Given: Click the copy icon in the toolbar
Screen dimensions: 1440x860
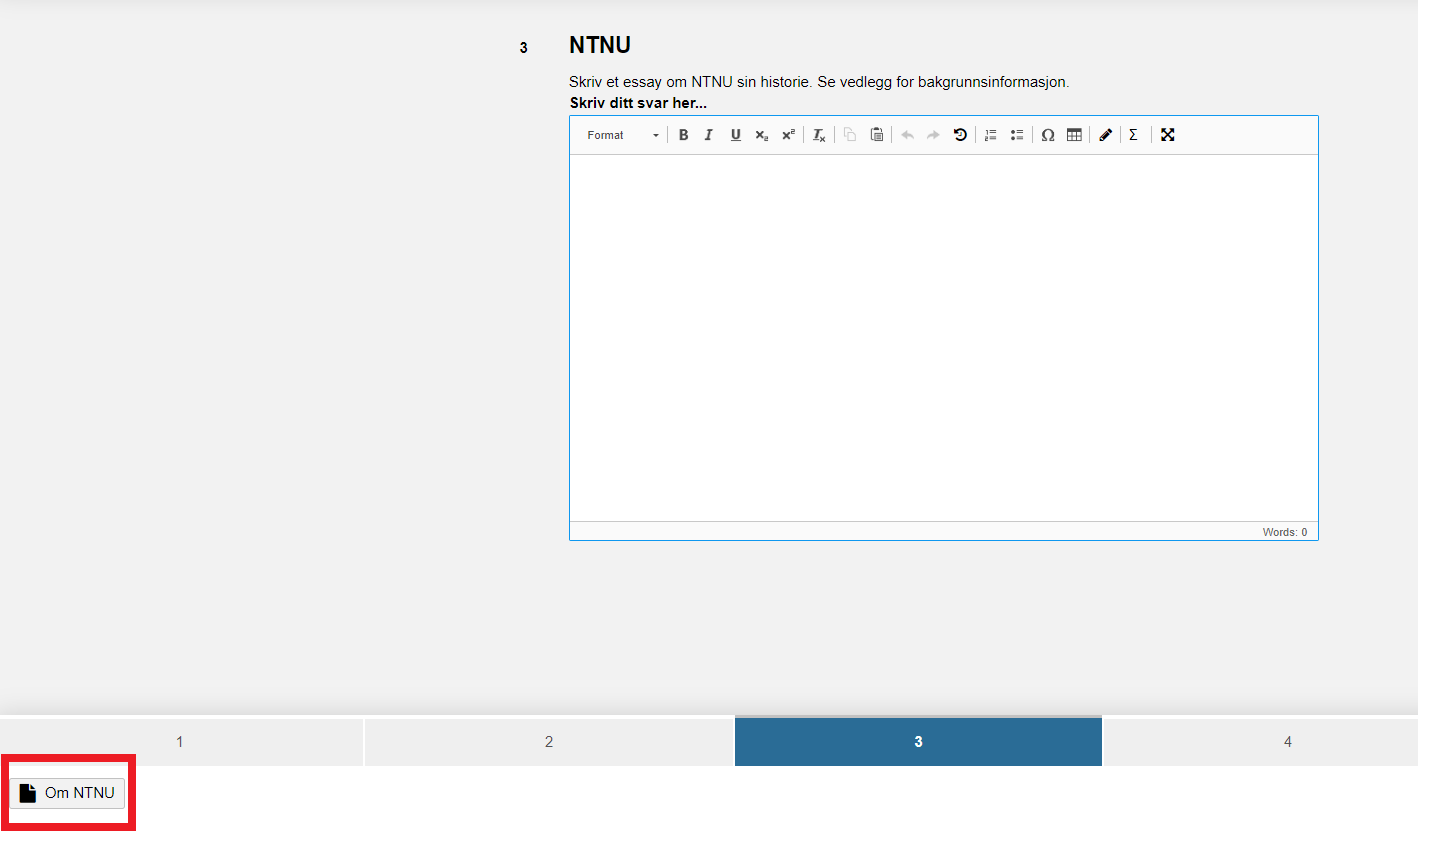Looking at the screenshot, I should pyautogui.click(x=850, y=135).
